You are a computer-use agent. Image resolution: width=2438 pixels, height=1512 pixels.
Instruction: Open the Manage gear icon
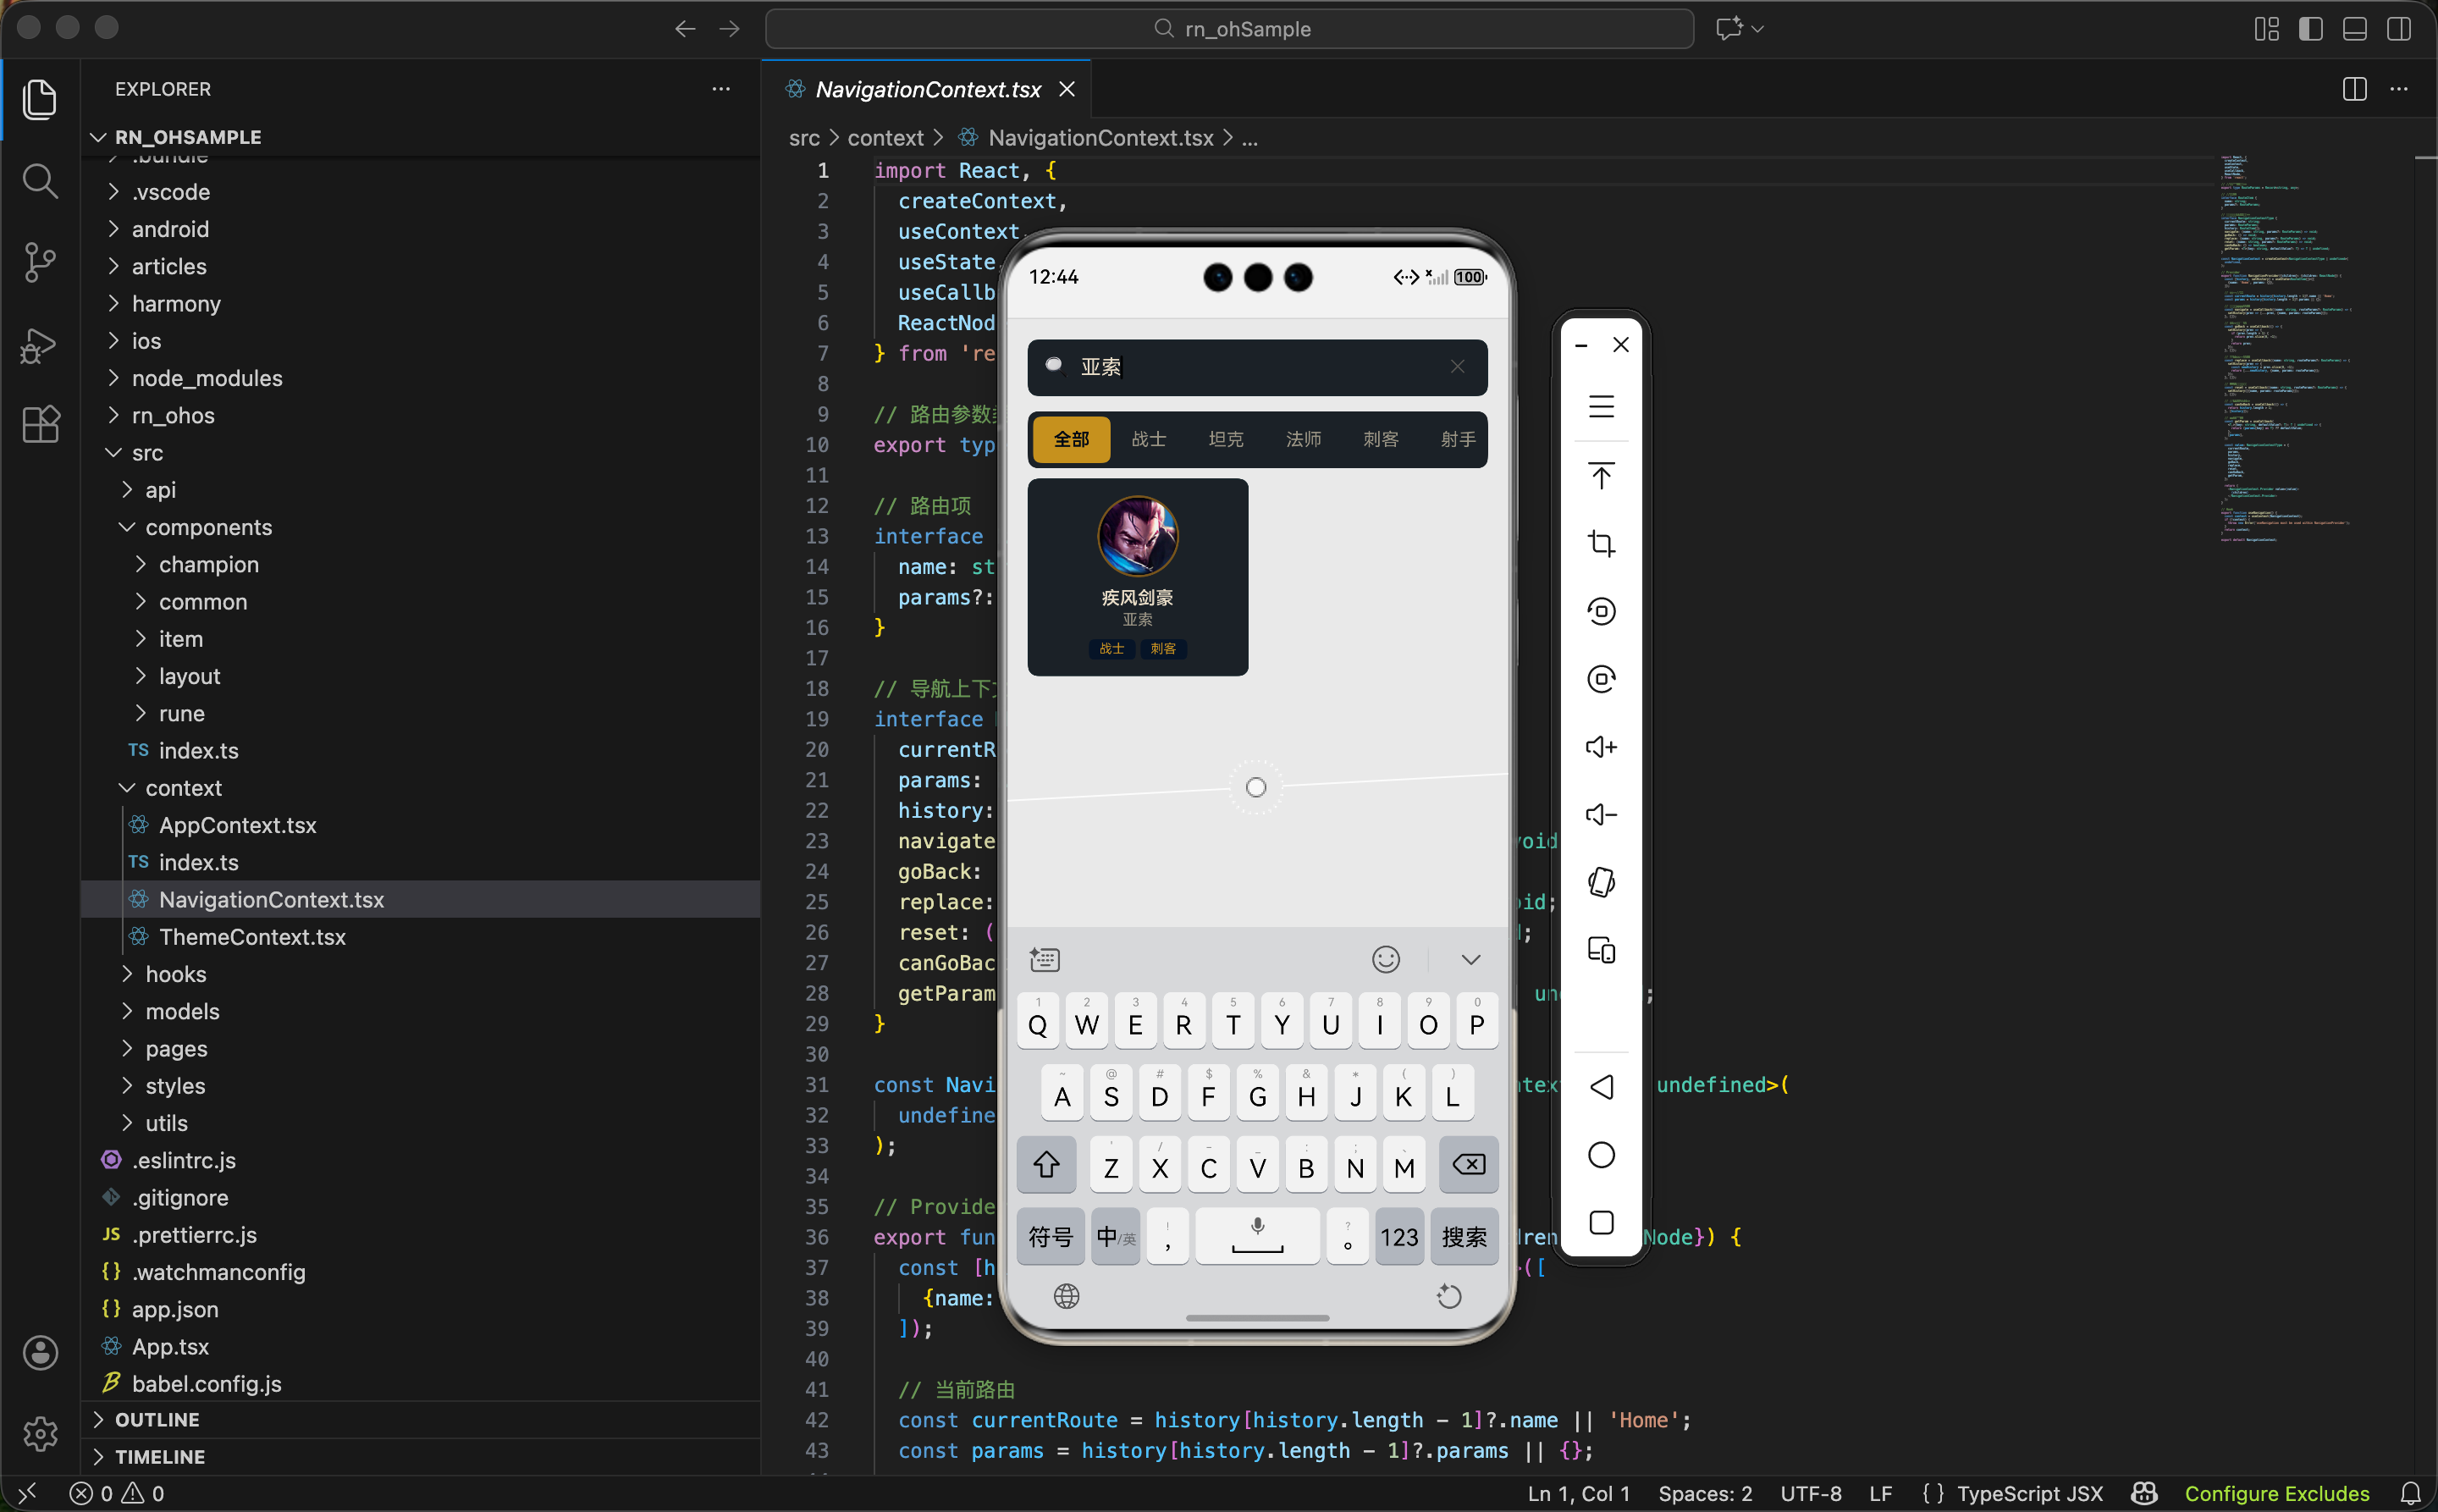[x=40, y=1433]
